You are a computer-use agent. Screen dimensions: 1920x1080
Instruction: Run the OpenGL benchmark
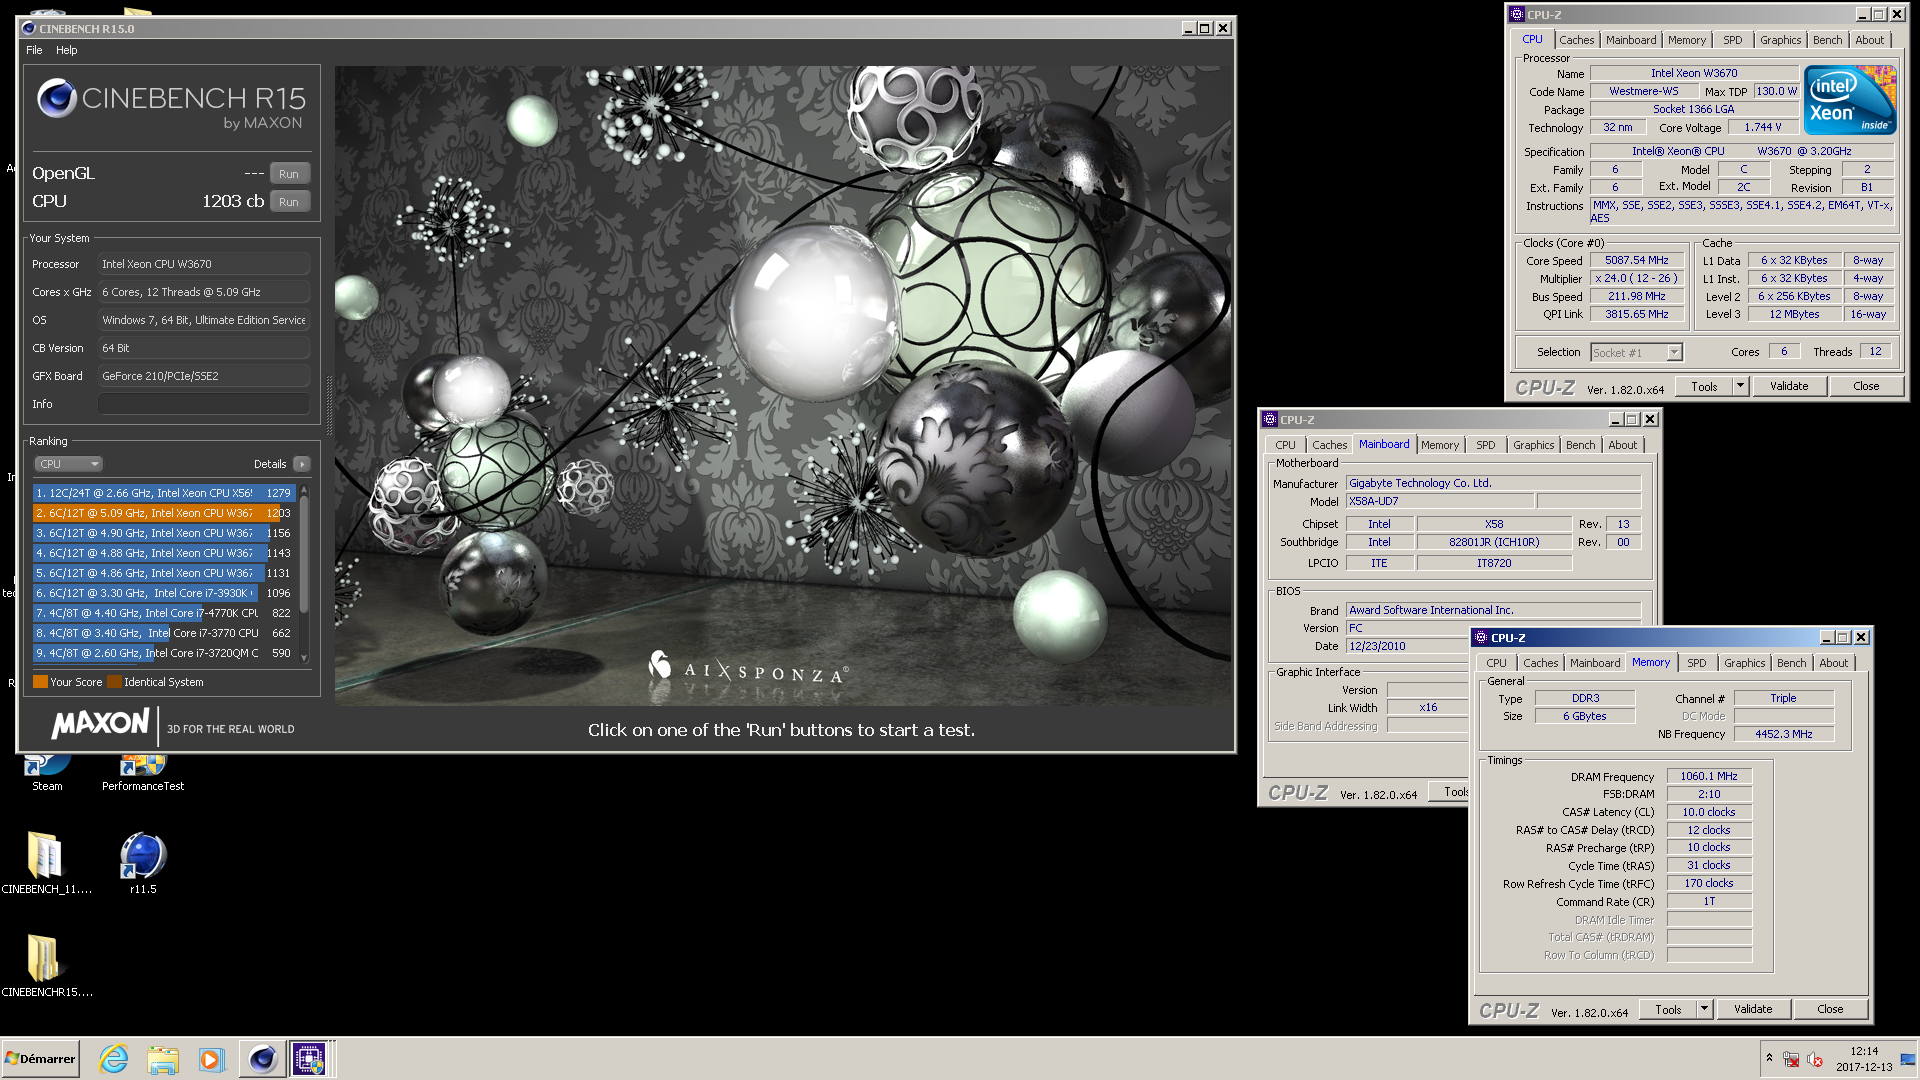pos(289,173)
